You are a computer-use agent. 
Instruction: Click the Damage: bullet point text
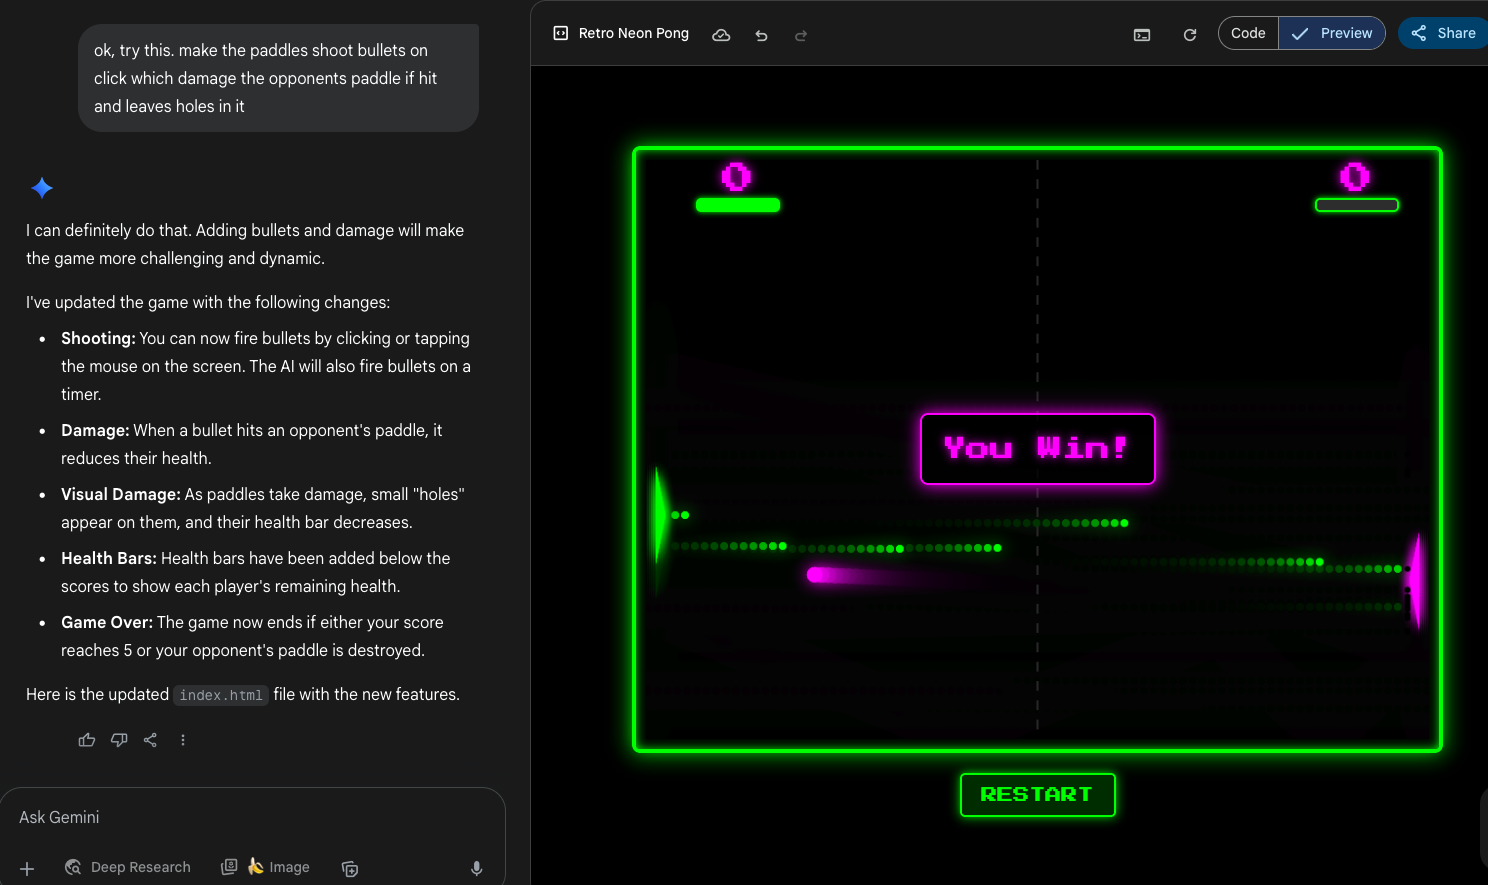tap(251, 444)
